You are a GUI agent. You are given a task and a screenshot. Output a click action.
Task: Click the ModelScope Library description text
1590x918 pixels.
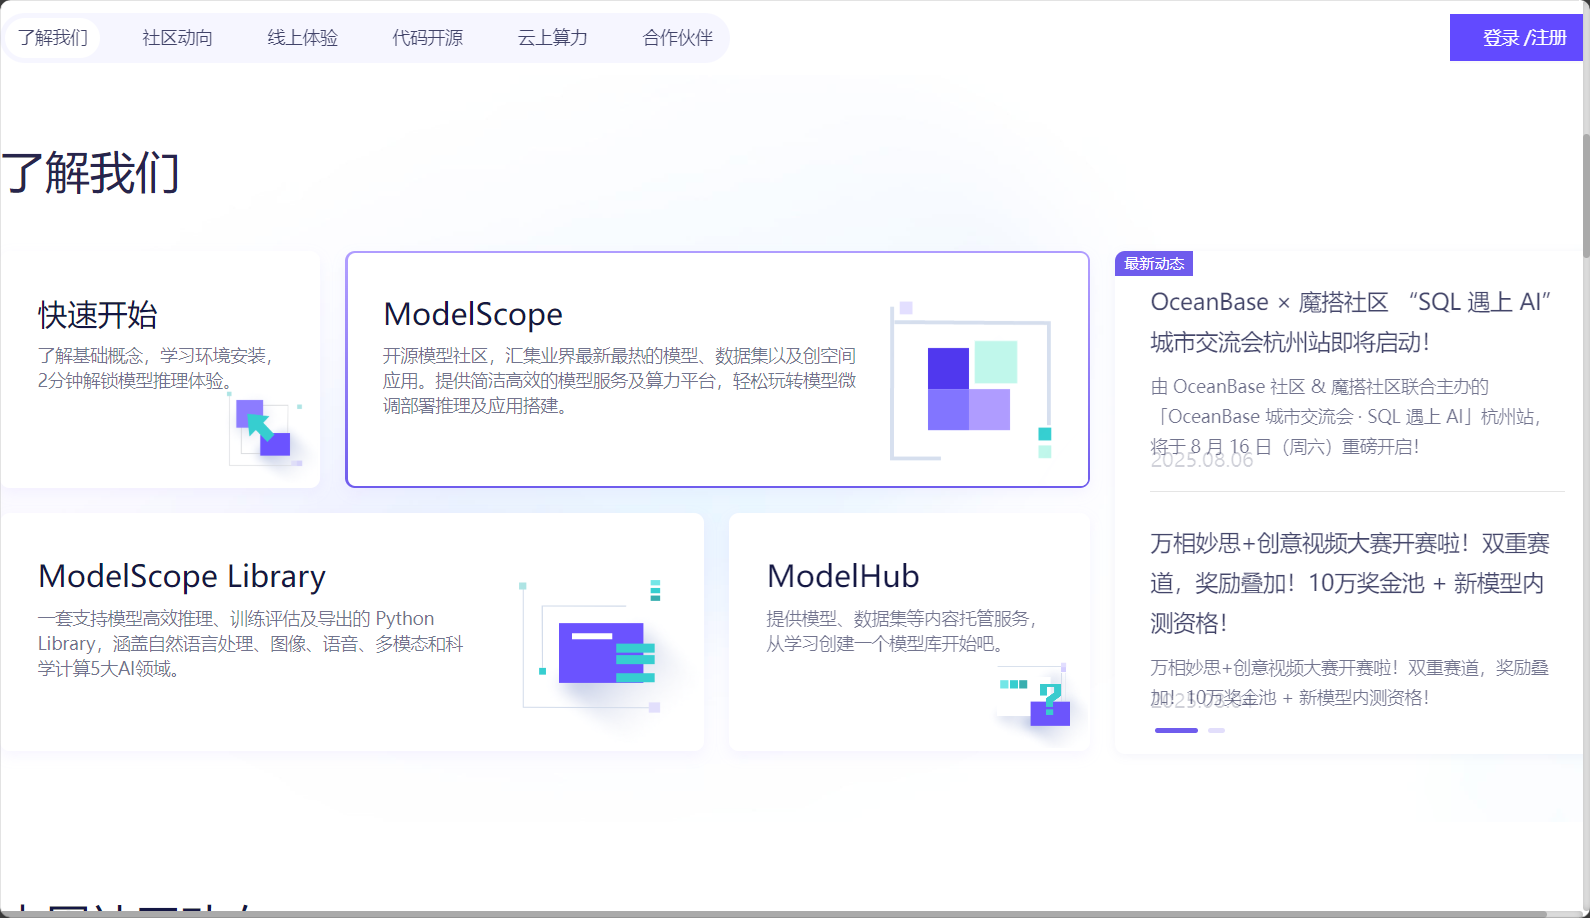(x=250, y=644)
